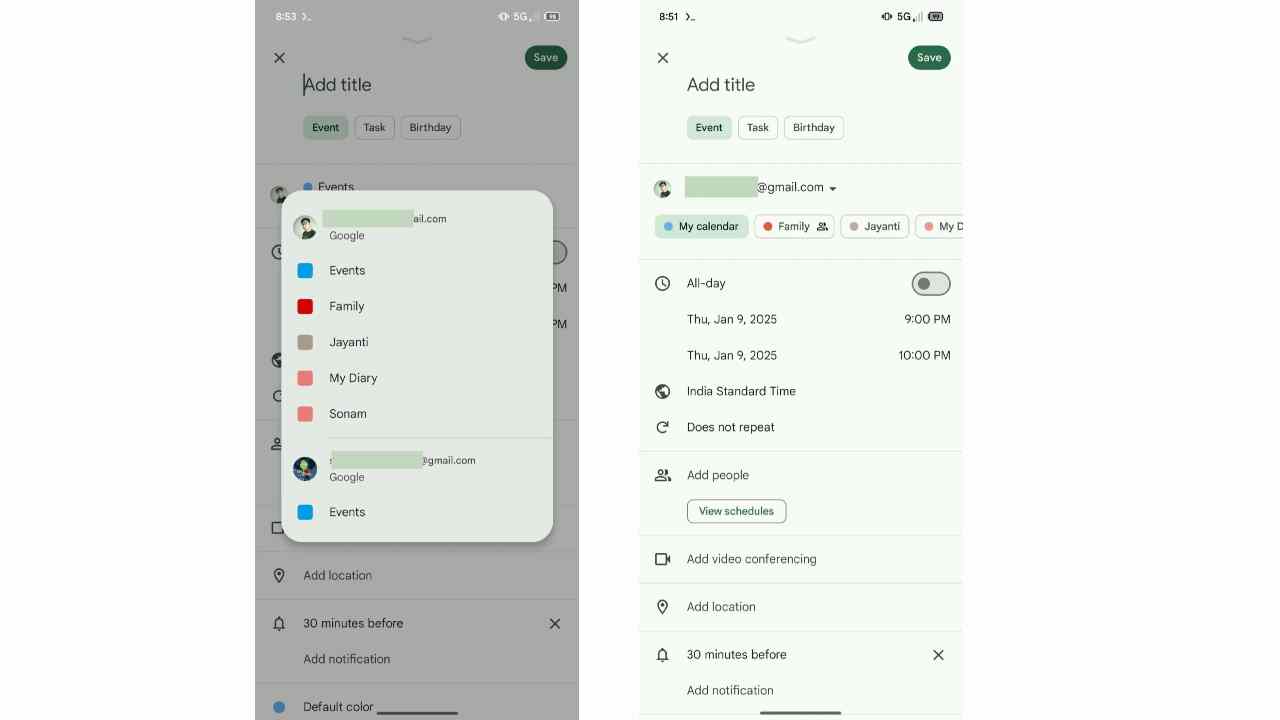Image resolution: width=1280 pixels, height=720 pixels.
Task: Tap repeat icon beside Does not repeat
Action: (662, 427)
